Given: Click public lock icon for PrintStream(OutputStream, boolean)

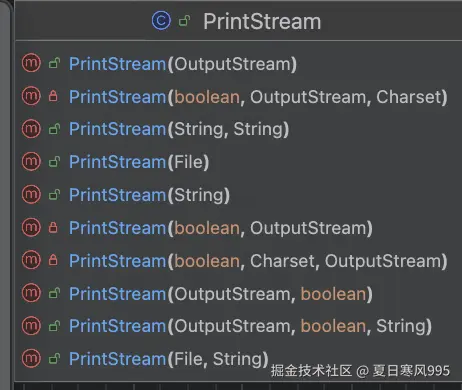Looking at the screenshot, I should click(54, 293).
